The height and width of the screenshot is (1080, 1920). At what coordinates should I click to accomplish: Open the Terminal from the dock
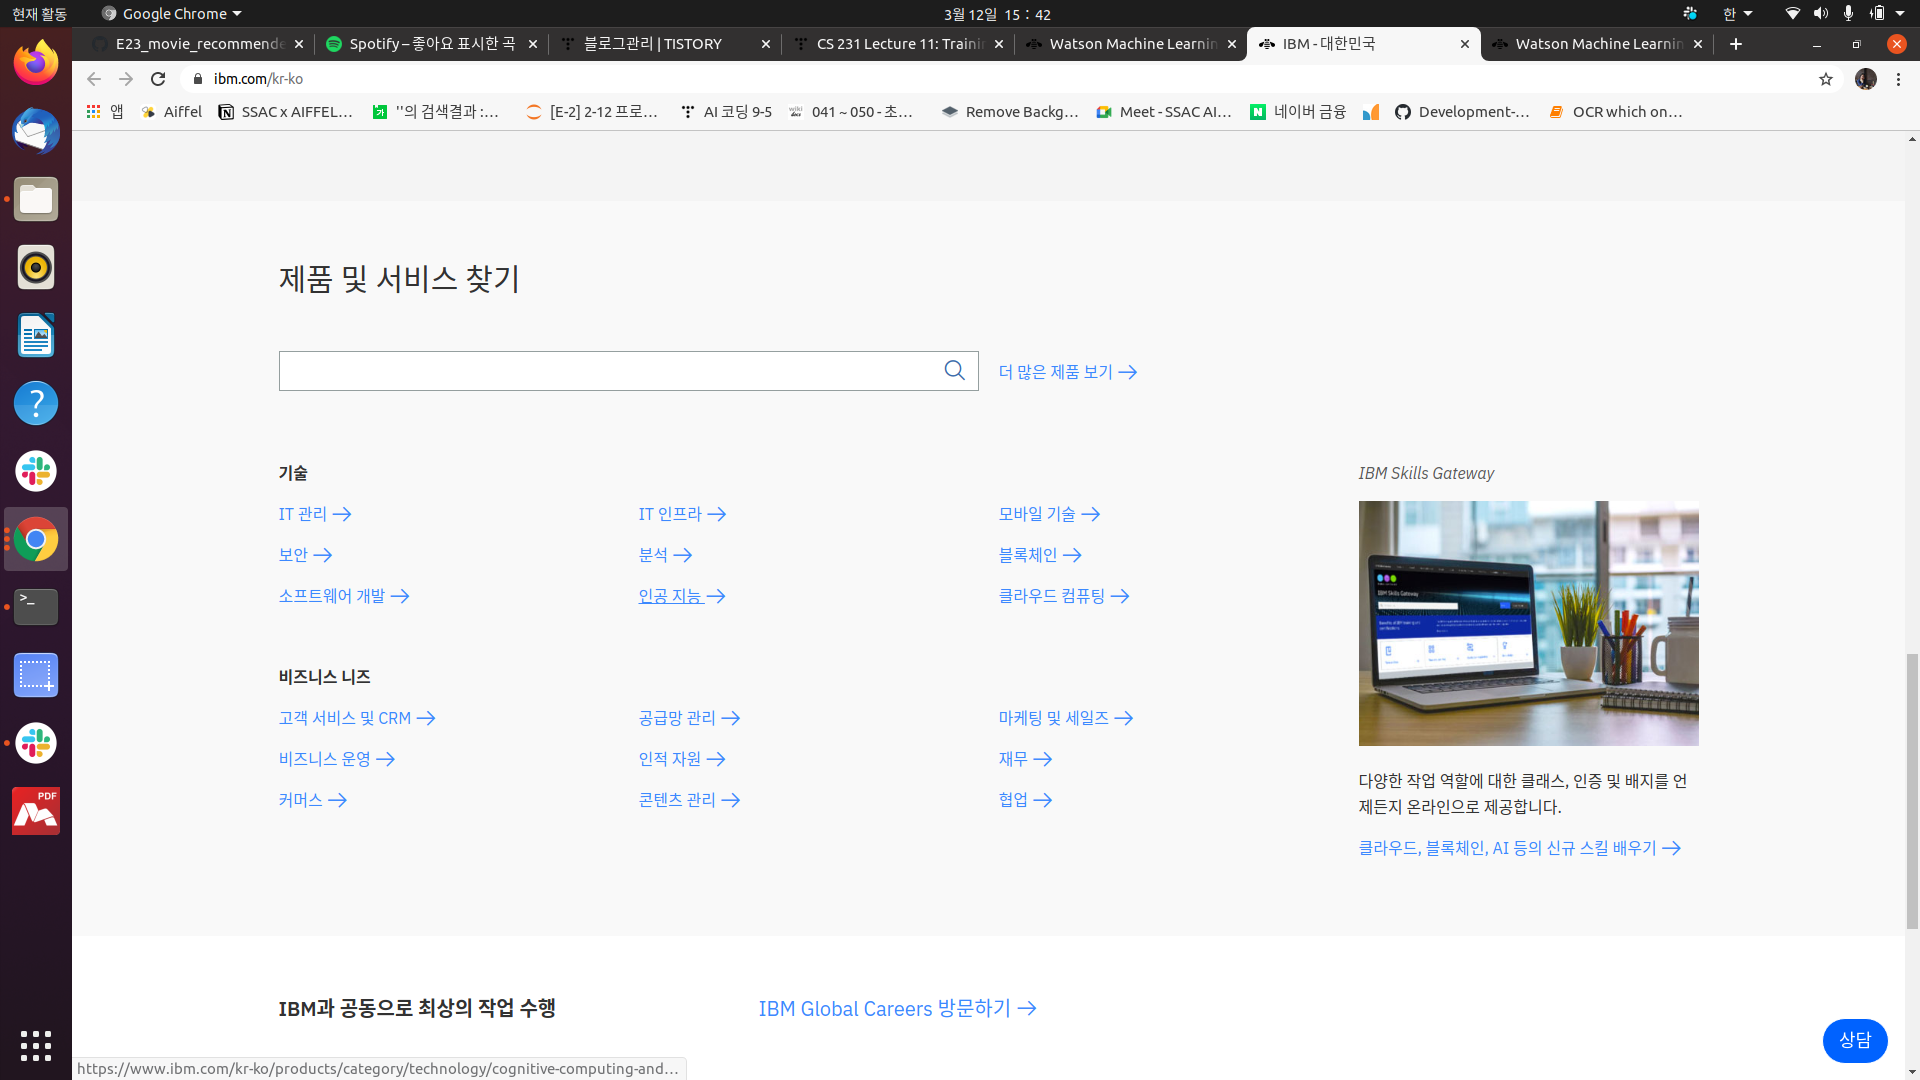[36, 607]
